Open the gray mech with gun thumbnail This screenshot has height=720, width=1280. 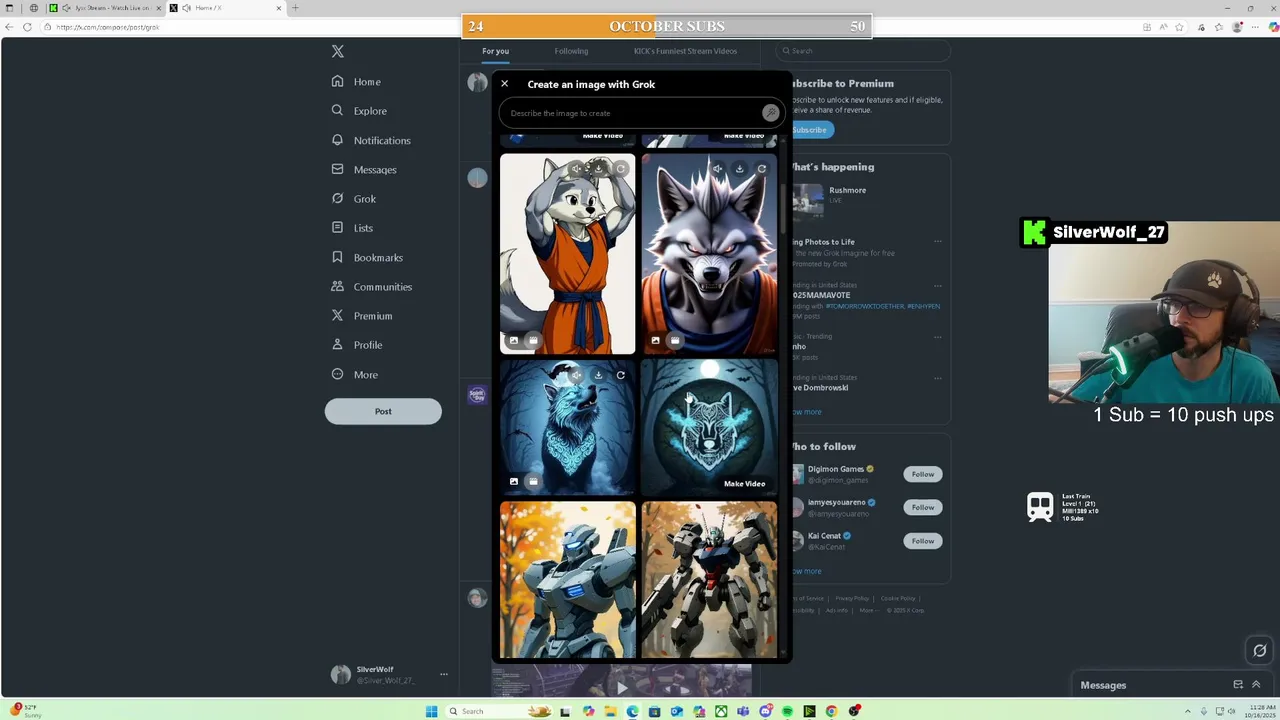(709, 579)
